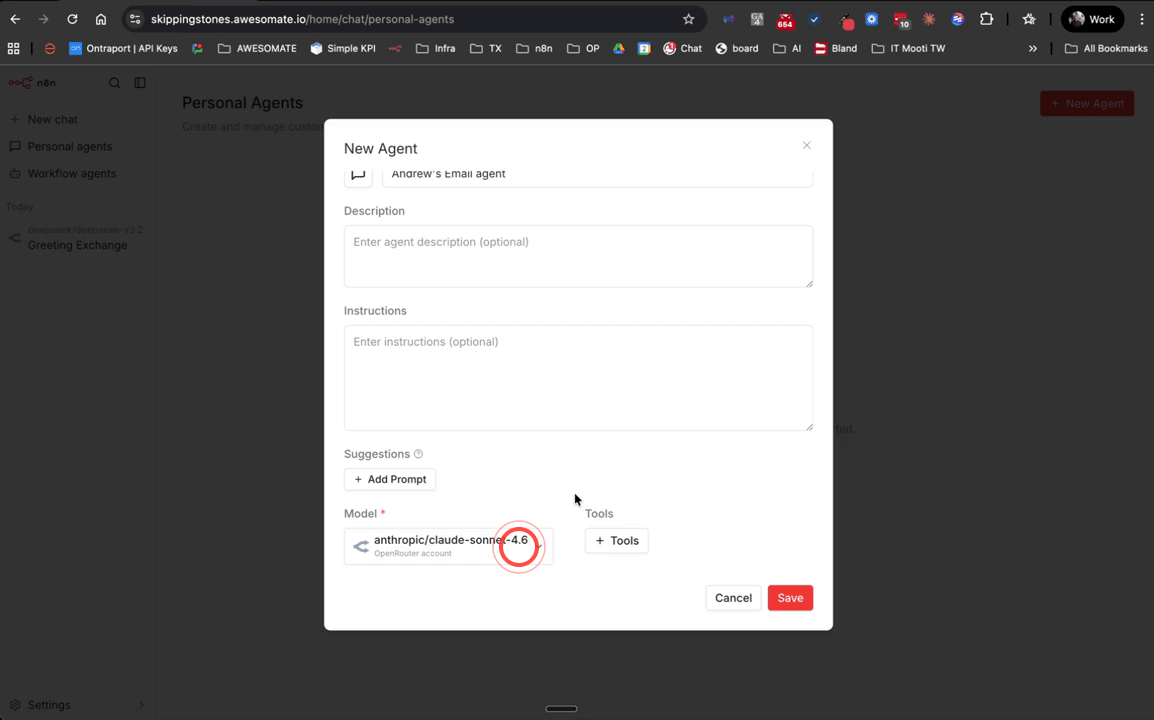This screenshot has width=1154, height=720.
Task: Open the n8n bookmarks folder
Action: (534, 49)
